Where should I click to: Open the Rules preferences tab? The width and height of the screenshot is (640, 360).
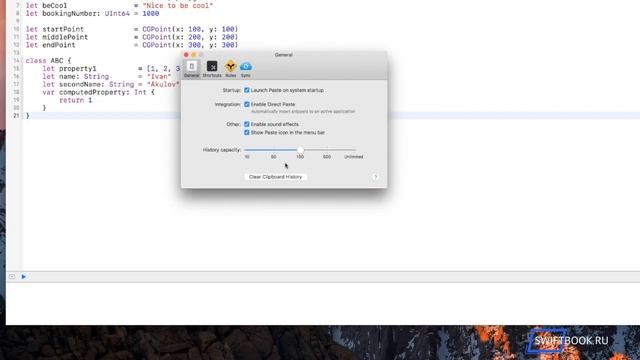231,69
